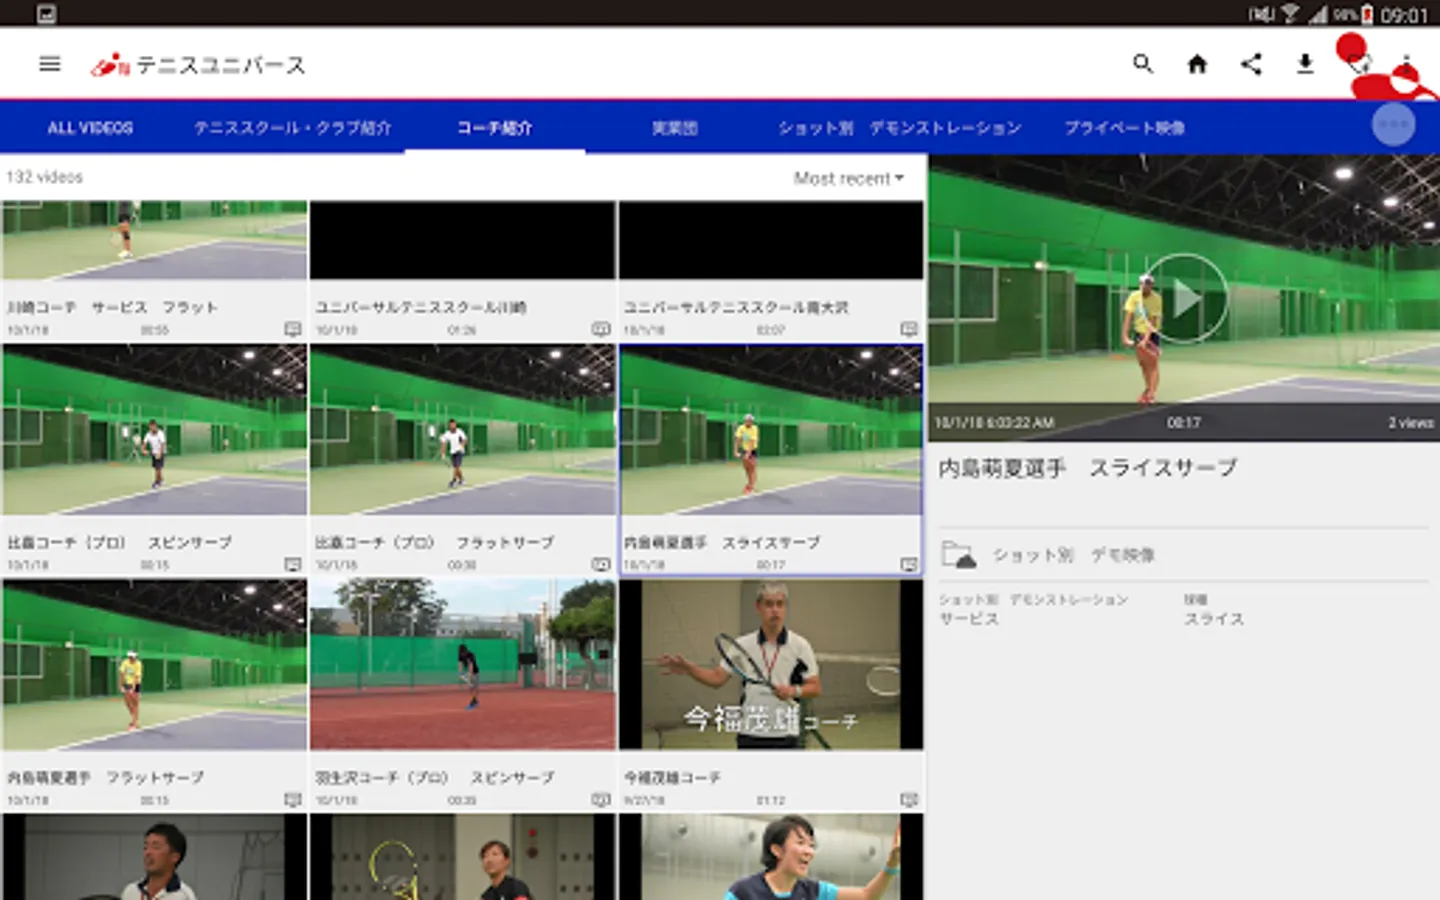The width and height of the screenshot is (1440, 900).
Task: Switch to the テニススクール・クラブ紹介 tab
Action: [x=292, y=127]
